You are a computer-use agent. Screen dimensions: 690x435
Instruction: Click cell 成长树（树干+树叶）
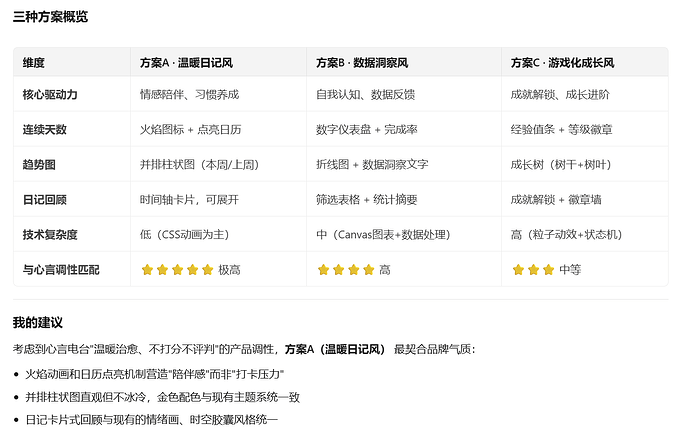pos(561,165)
